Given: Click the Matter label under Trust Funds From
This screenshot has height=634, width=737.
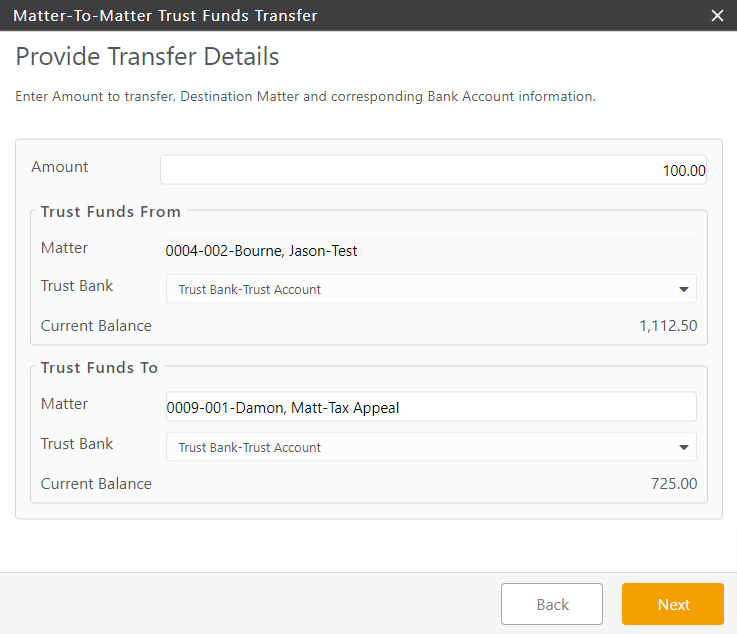Looking at the screenshot, I should tap(64, 248).
